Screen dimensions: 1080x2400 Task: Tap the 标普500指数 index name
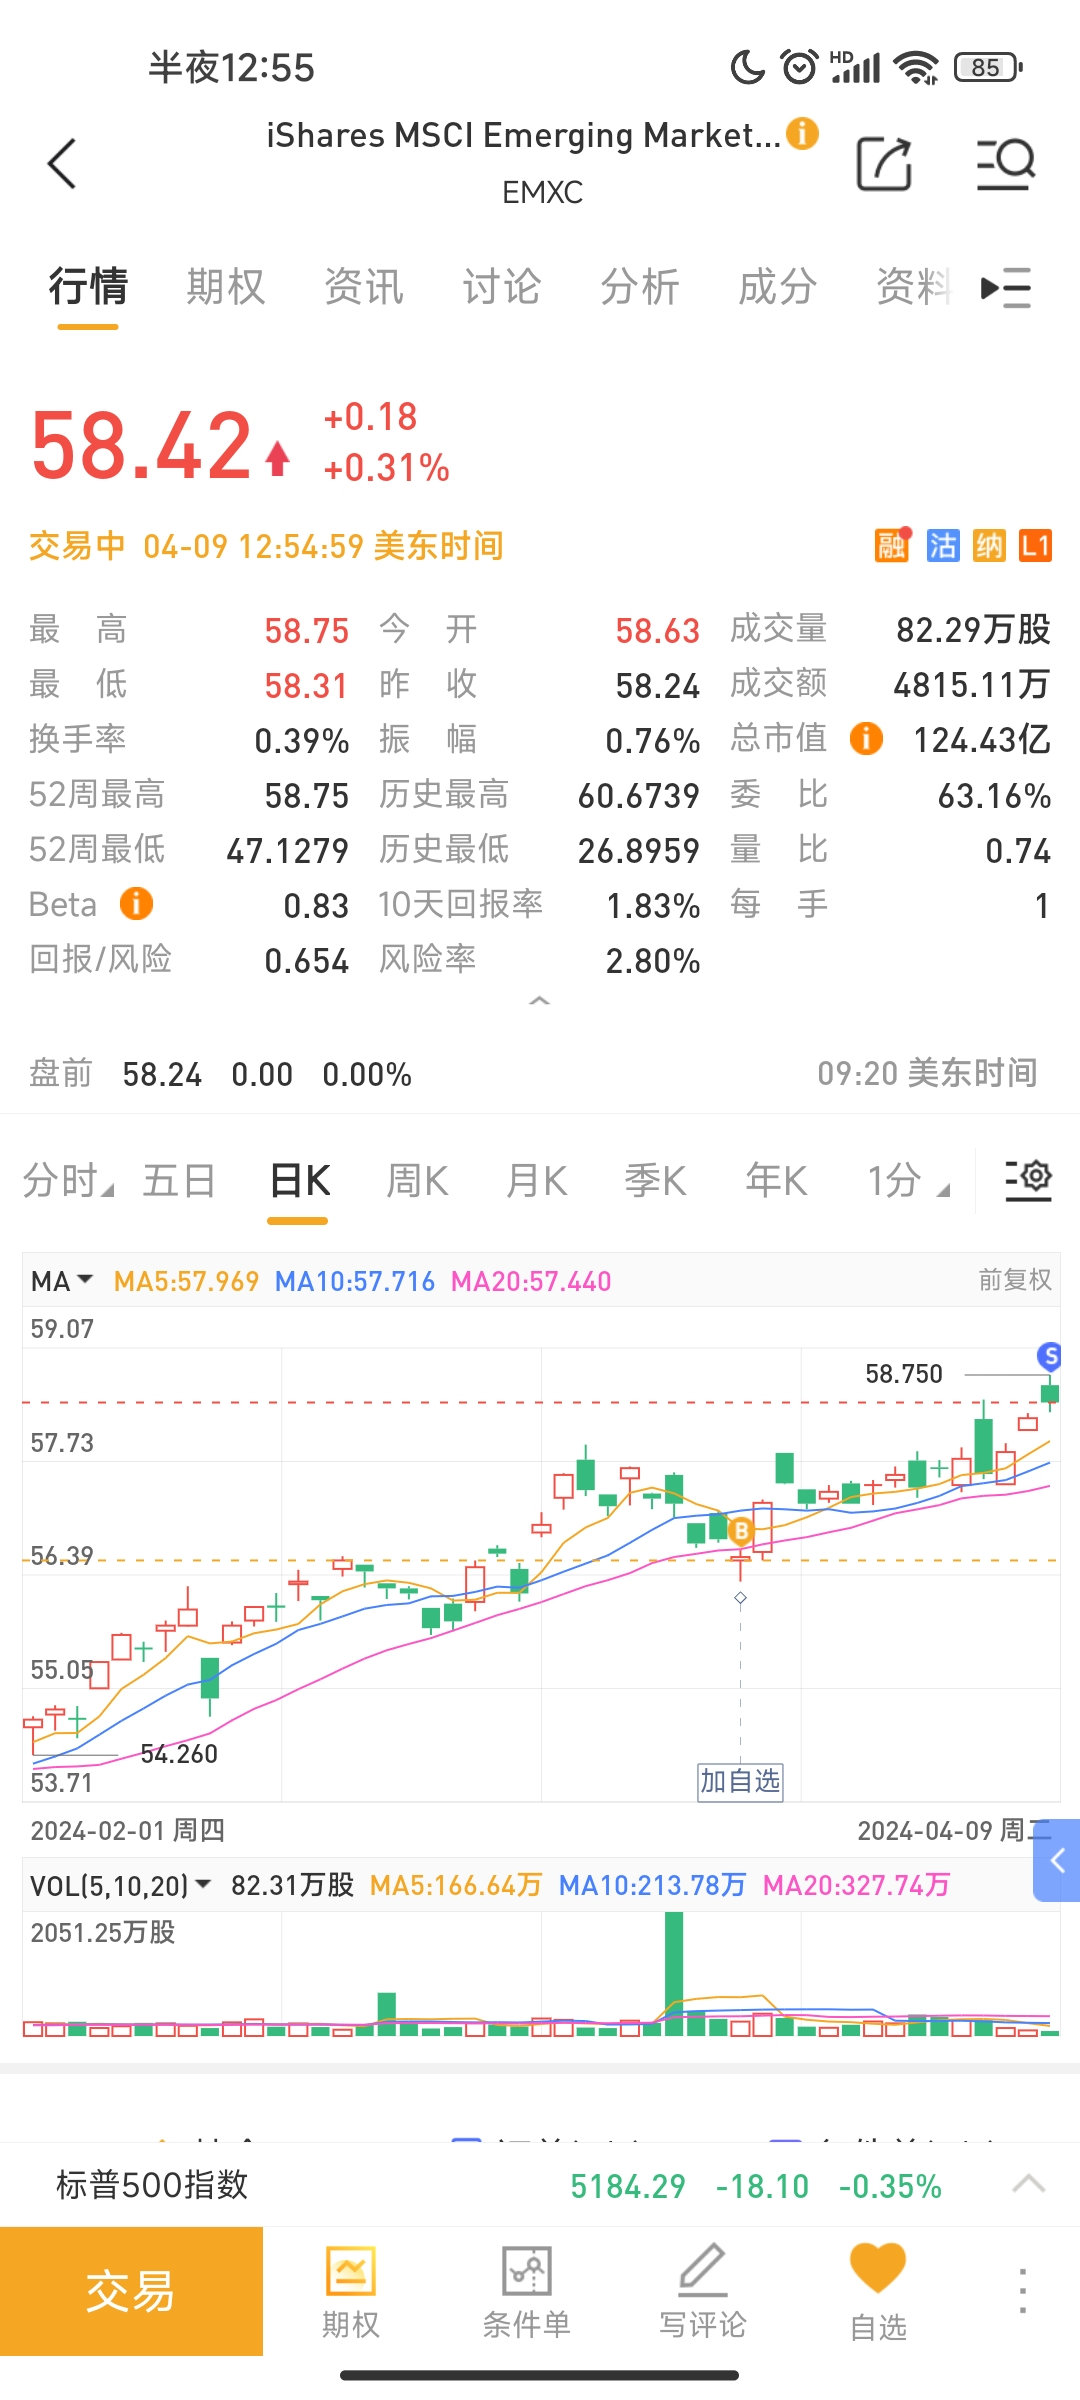(x=152, y=2185)
